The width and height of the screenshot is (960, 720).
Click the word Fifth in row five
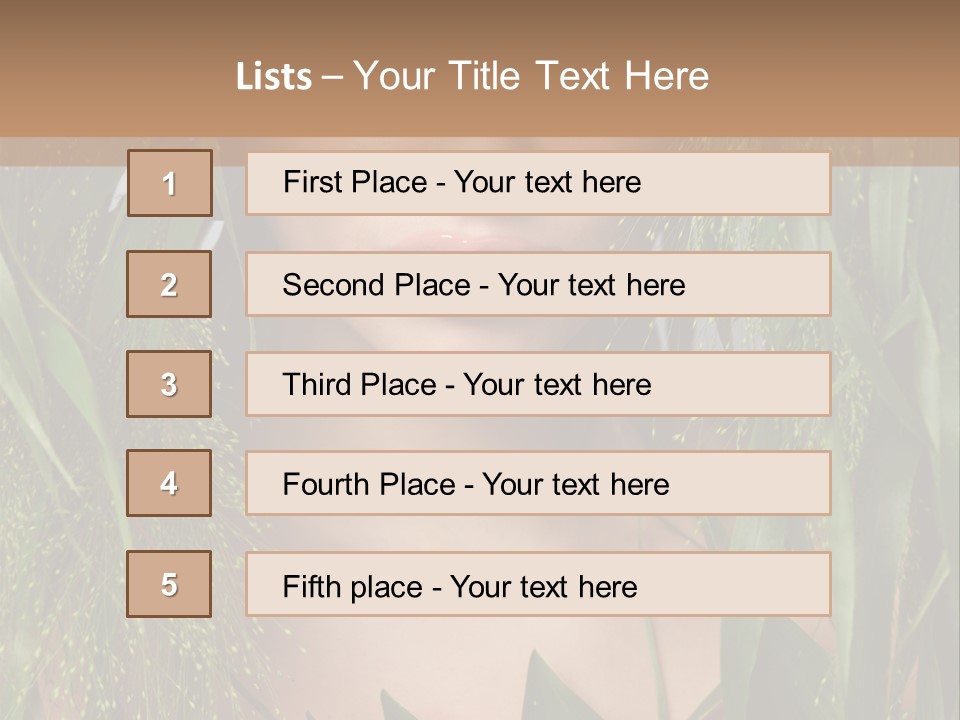(312, 586)
